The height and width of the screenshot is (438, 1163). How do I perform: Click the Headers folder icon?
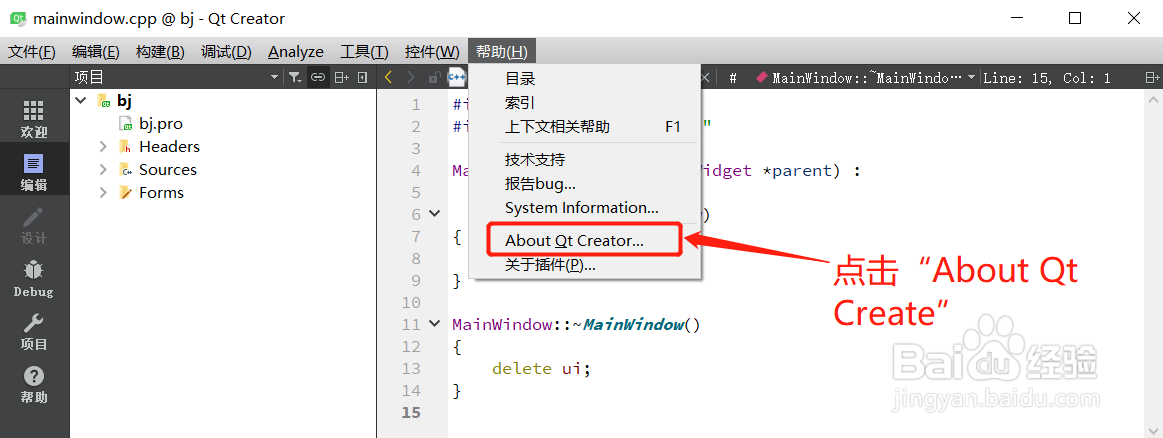[125, 147]
